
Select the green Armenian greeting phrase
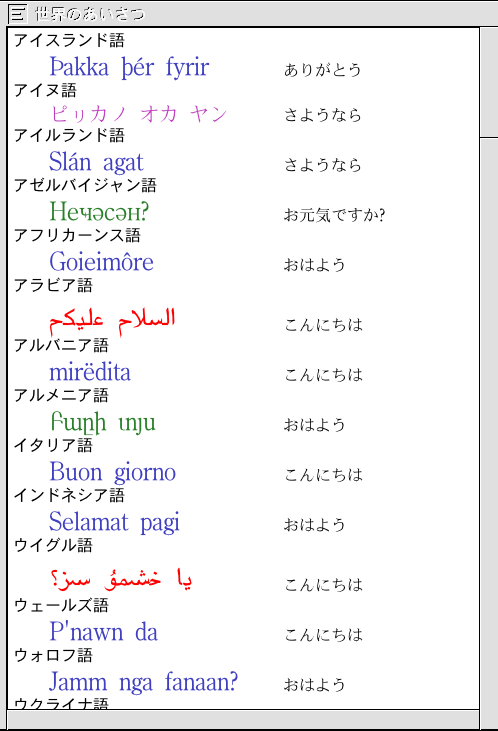103,423
